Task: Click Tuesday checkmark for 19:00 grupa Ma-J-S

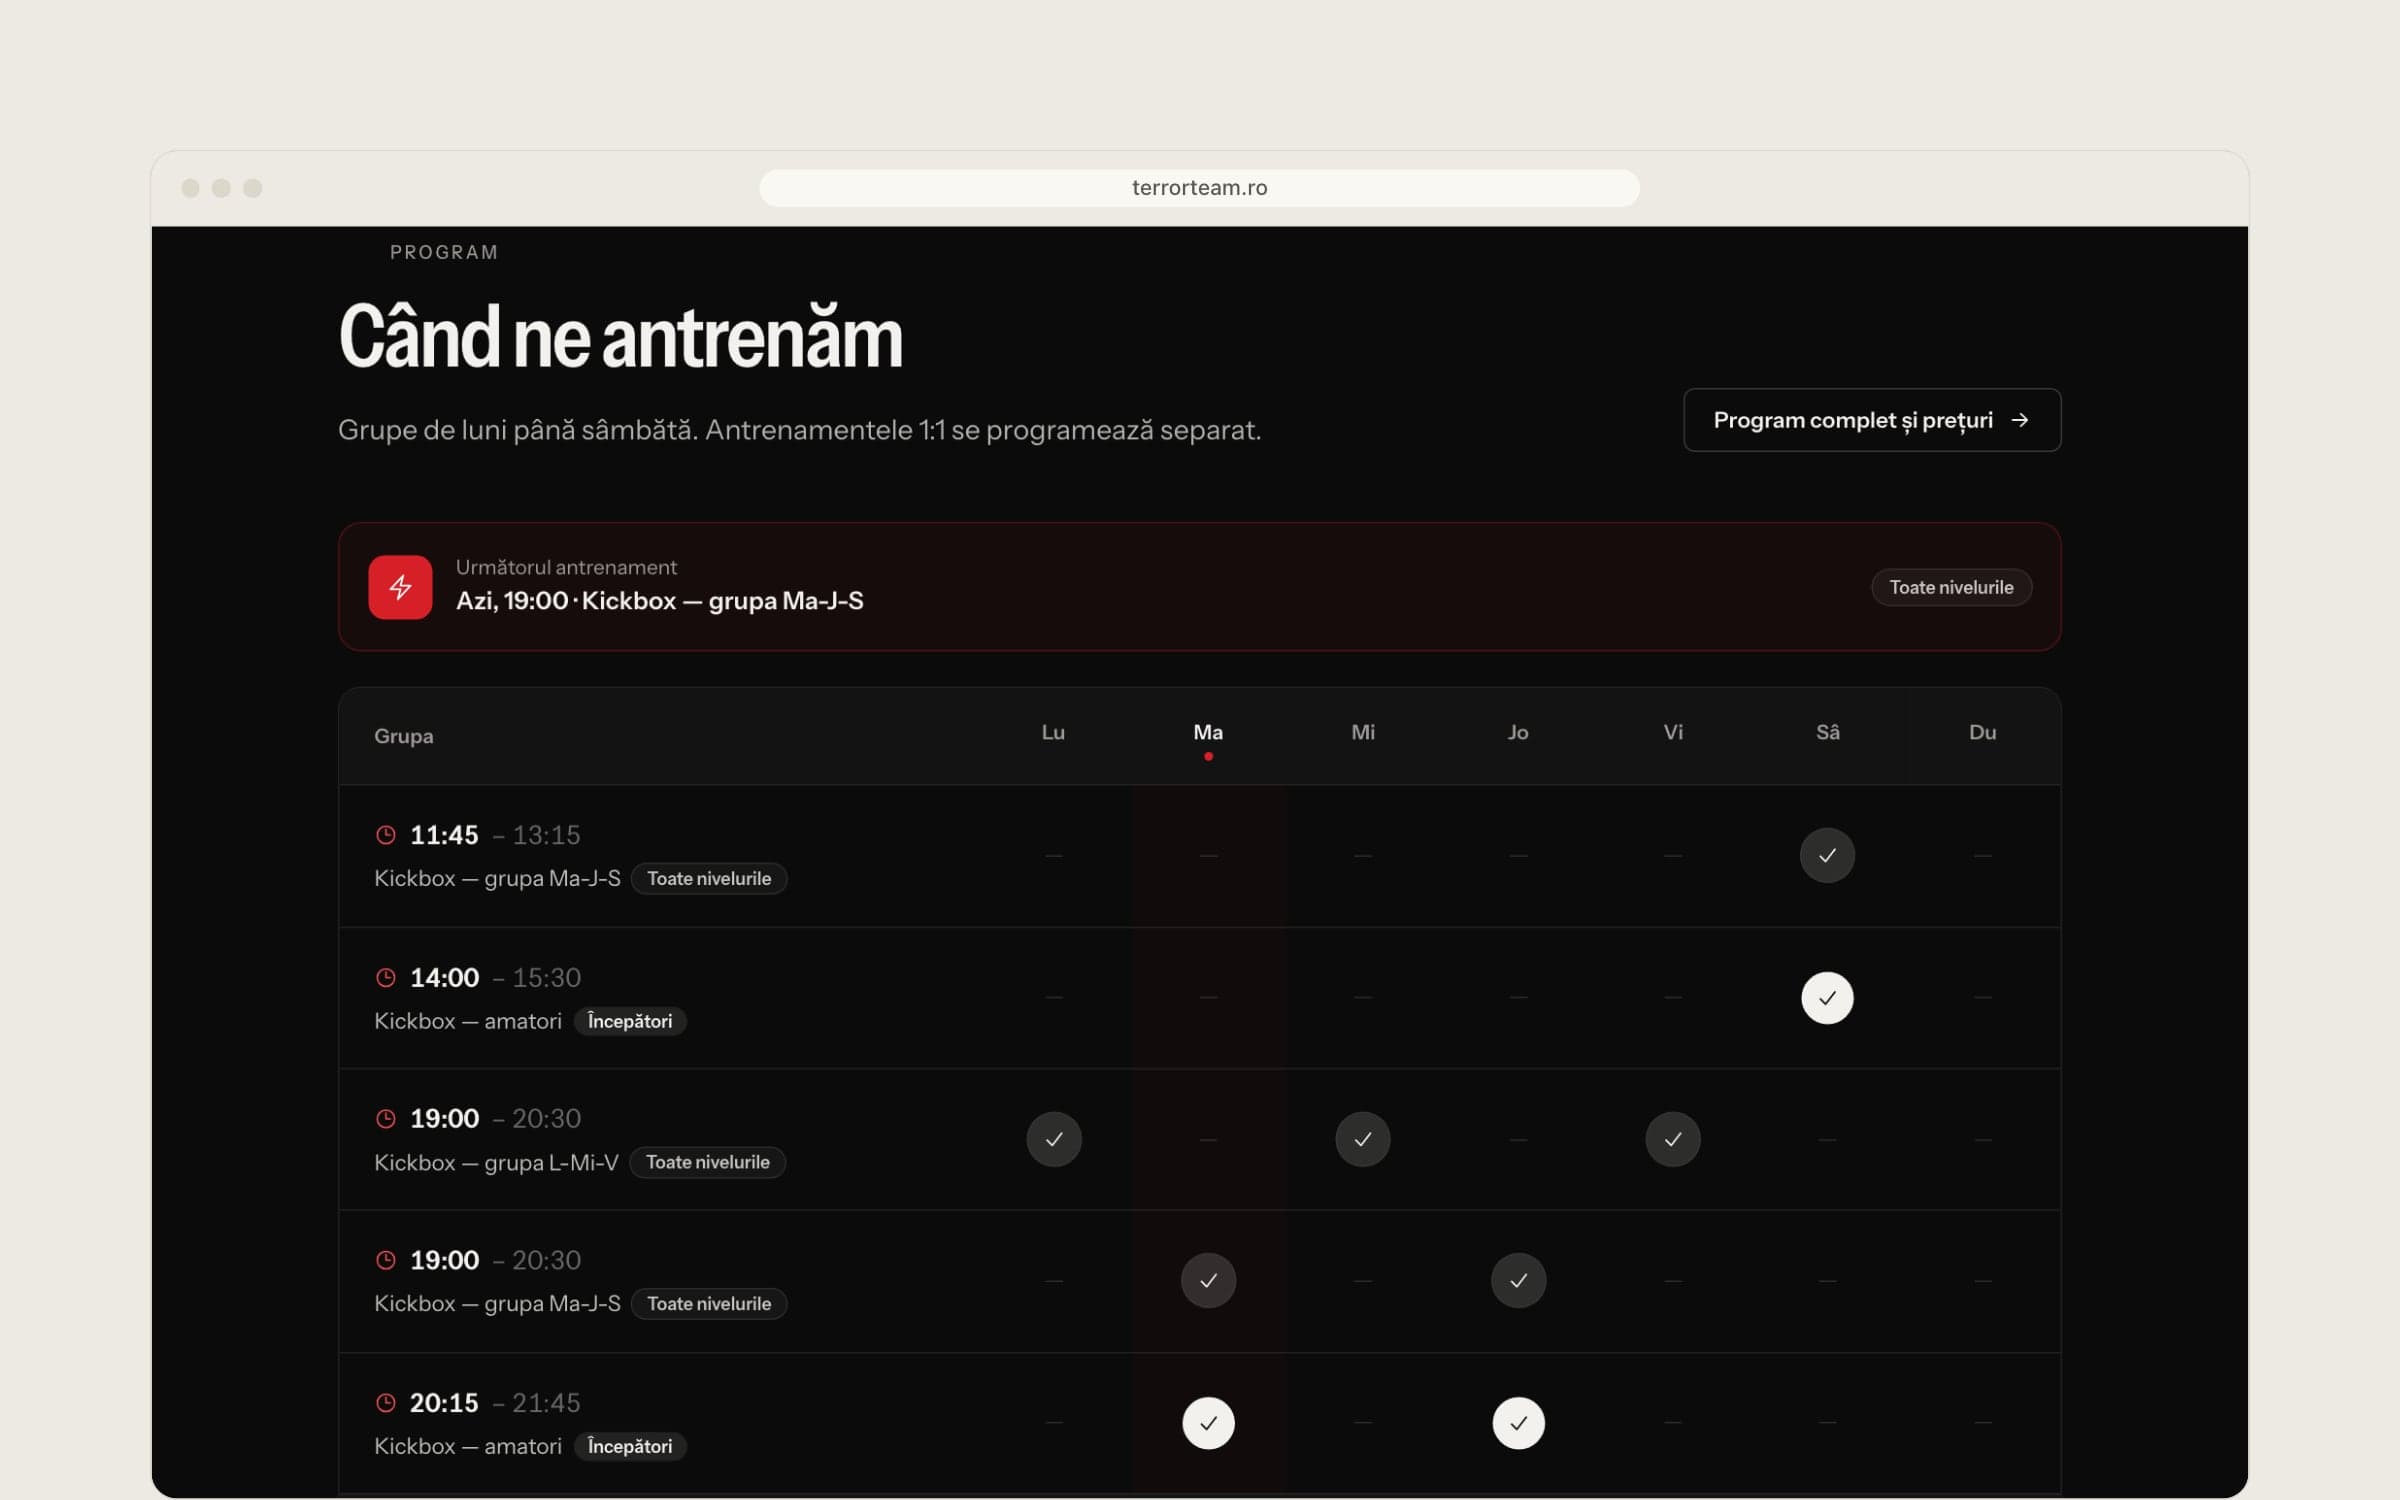Action: click(x=1208, y=1281)
